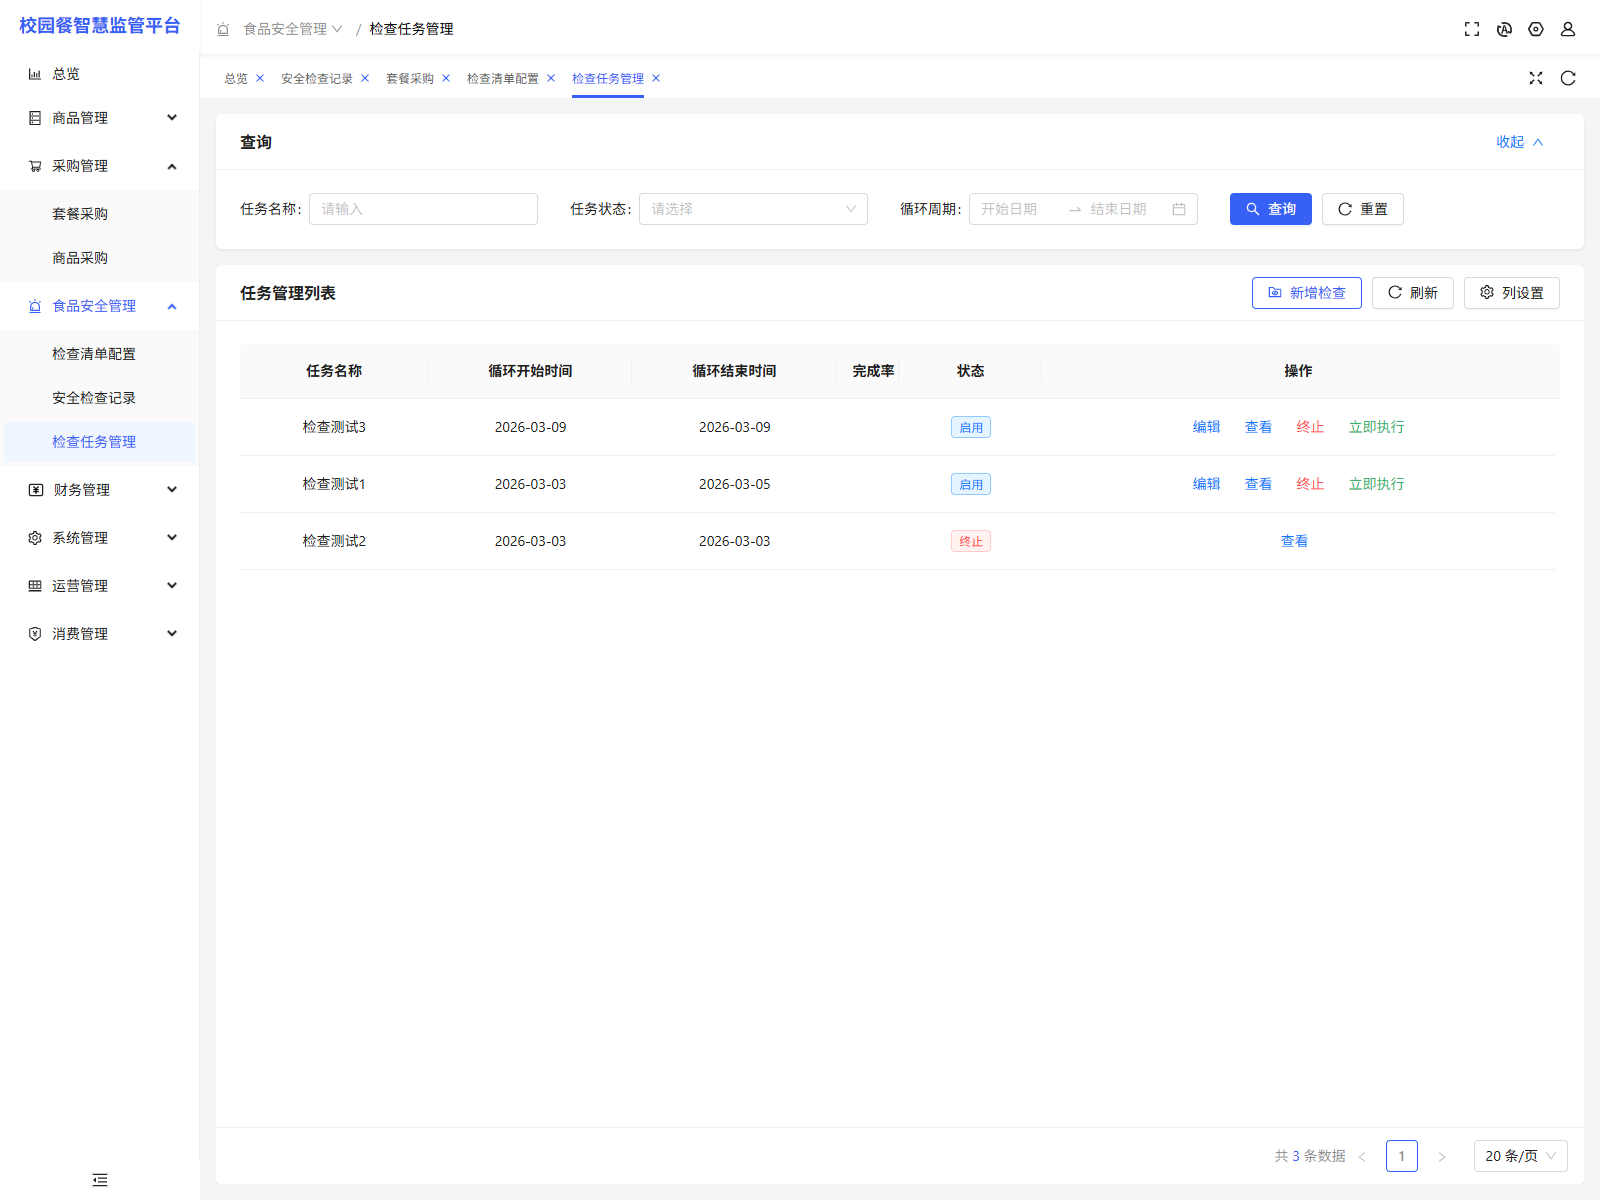This screenshot has width=1600, height=1200.
Task: Terminate task 检查测试1 via 终止
Action: 1310,484
